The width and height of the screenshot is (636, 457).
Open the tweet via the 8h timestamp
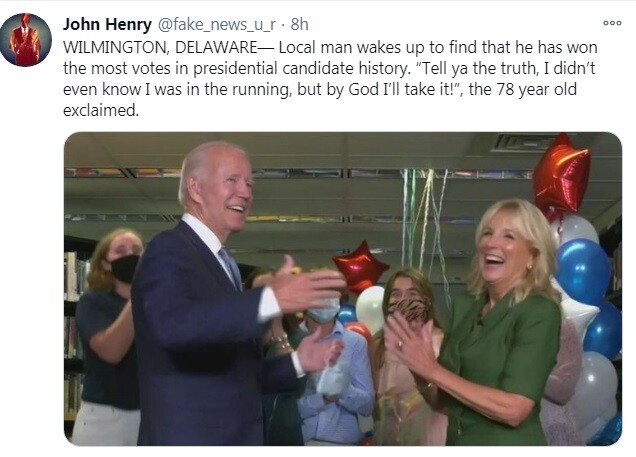[297, 23]
